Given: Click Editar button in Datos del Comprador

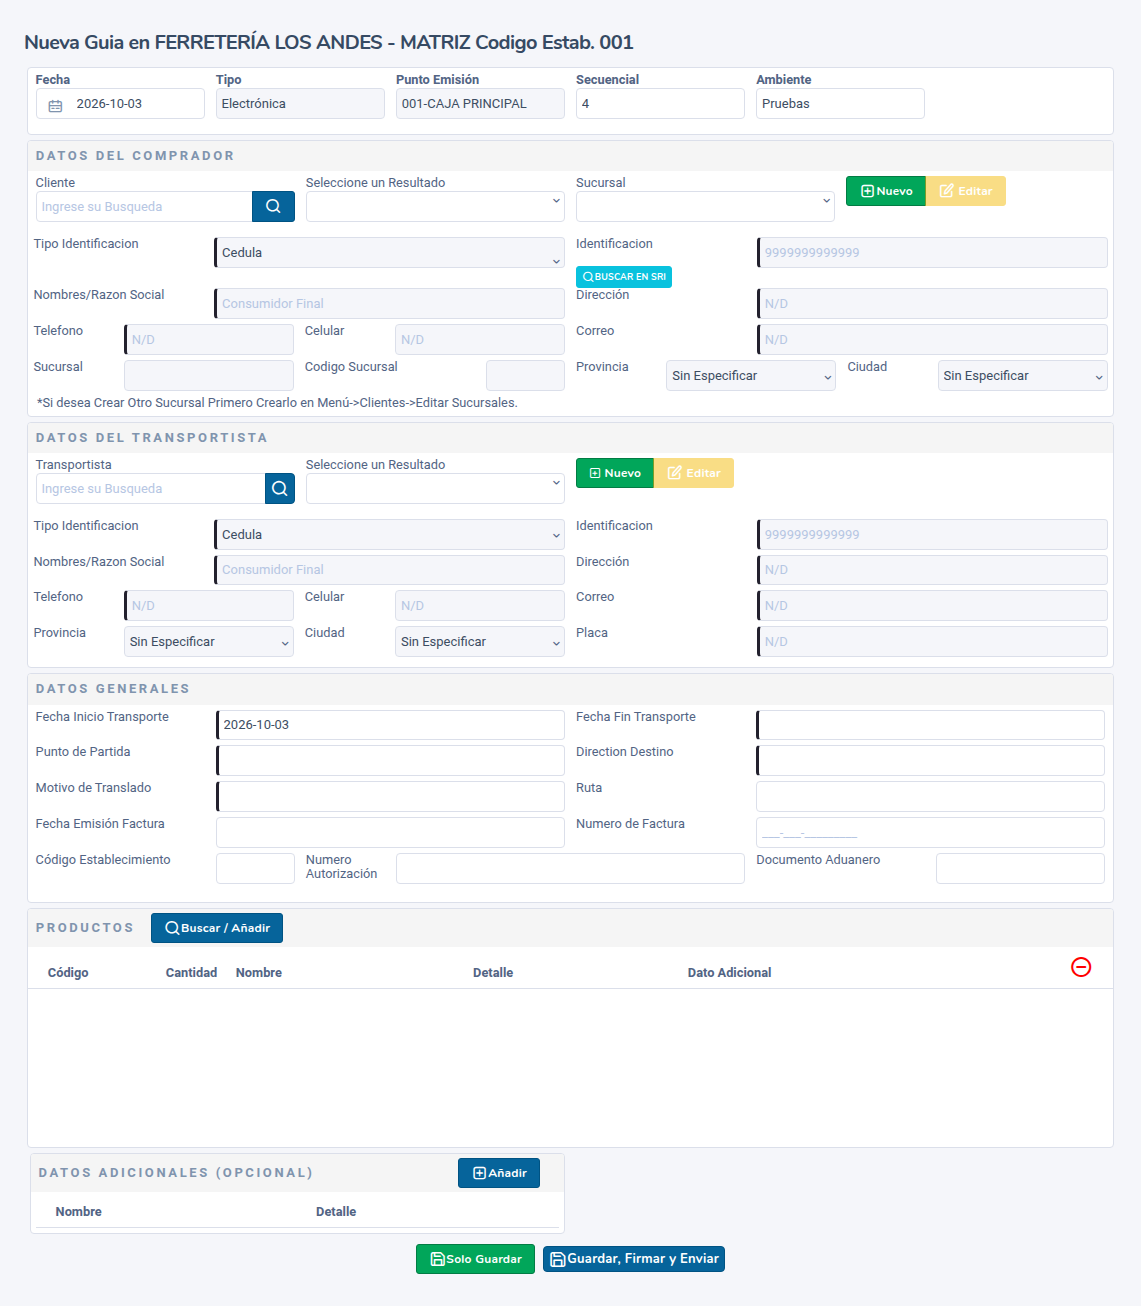Looking at the screenshot, I should point(966,191).
